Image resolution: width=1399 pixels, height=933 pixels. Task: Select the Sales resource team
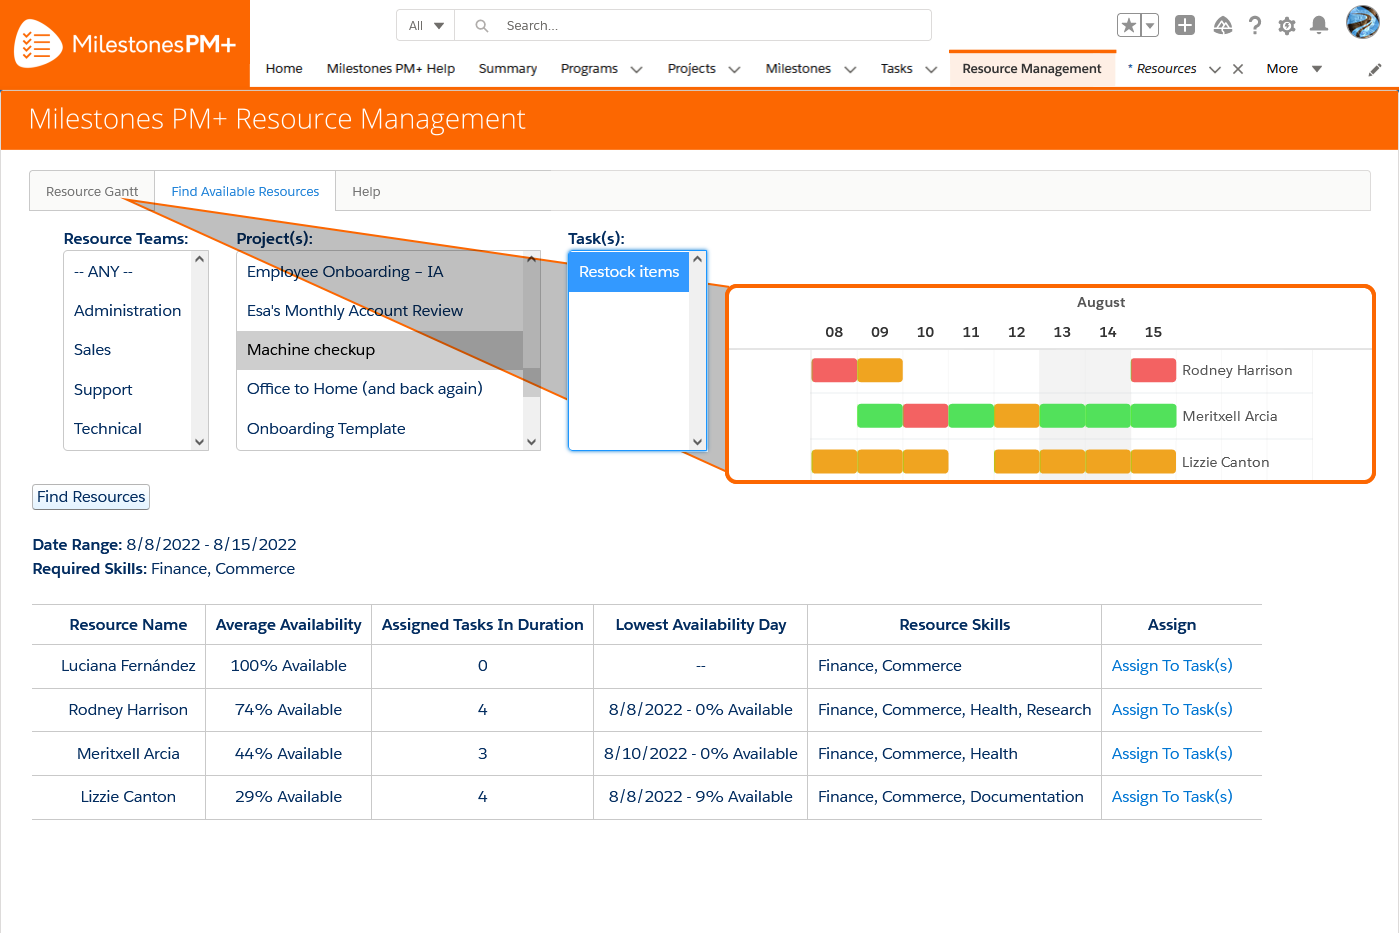tap(91, 349)
